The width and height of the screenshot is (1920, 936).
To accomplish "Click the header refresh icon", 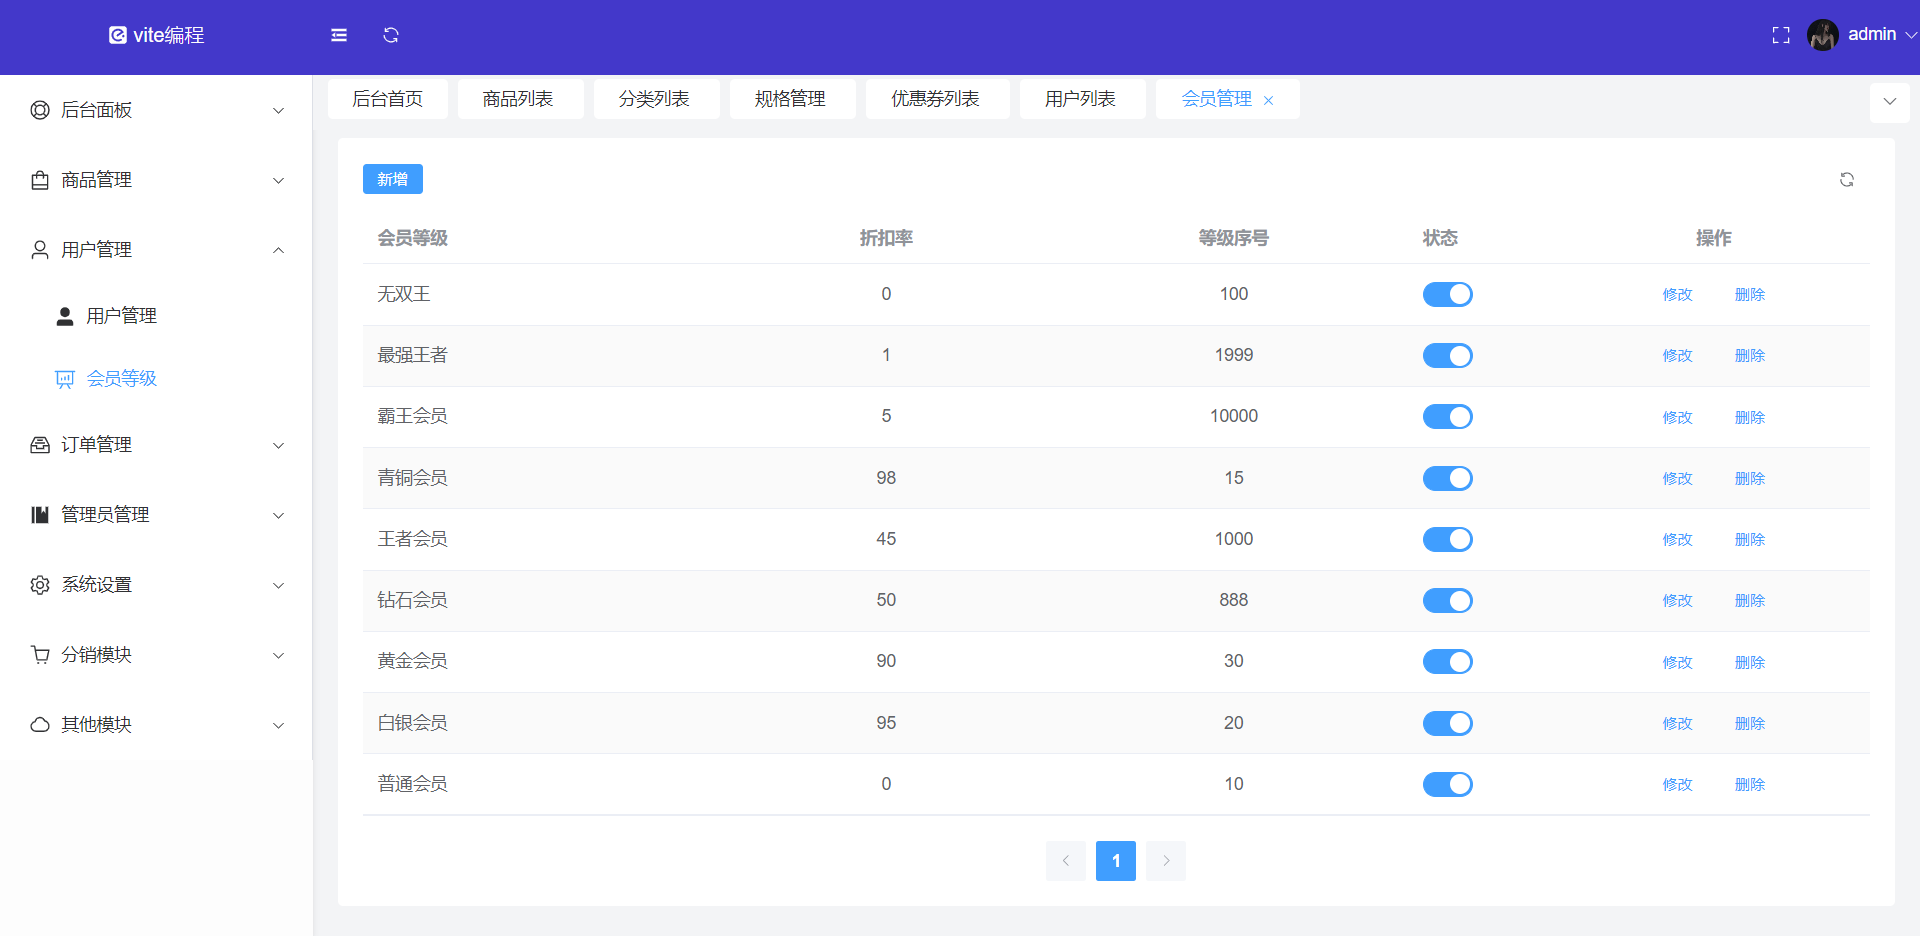I will [x=391, y=35].
